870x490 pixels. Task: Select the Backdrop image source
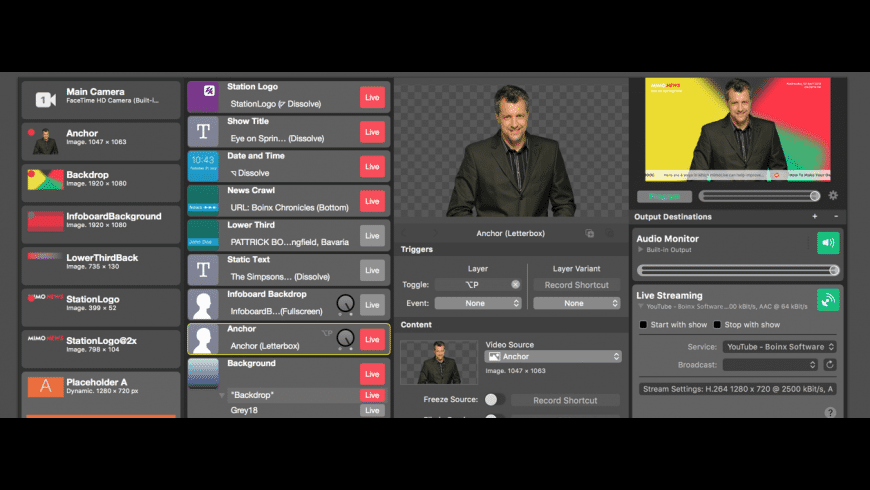click(100, 180)
